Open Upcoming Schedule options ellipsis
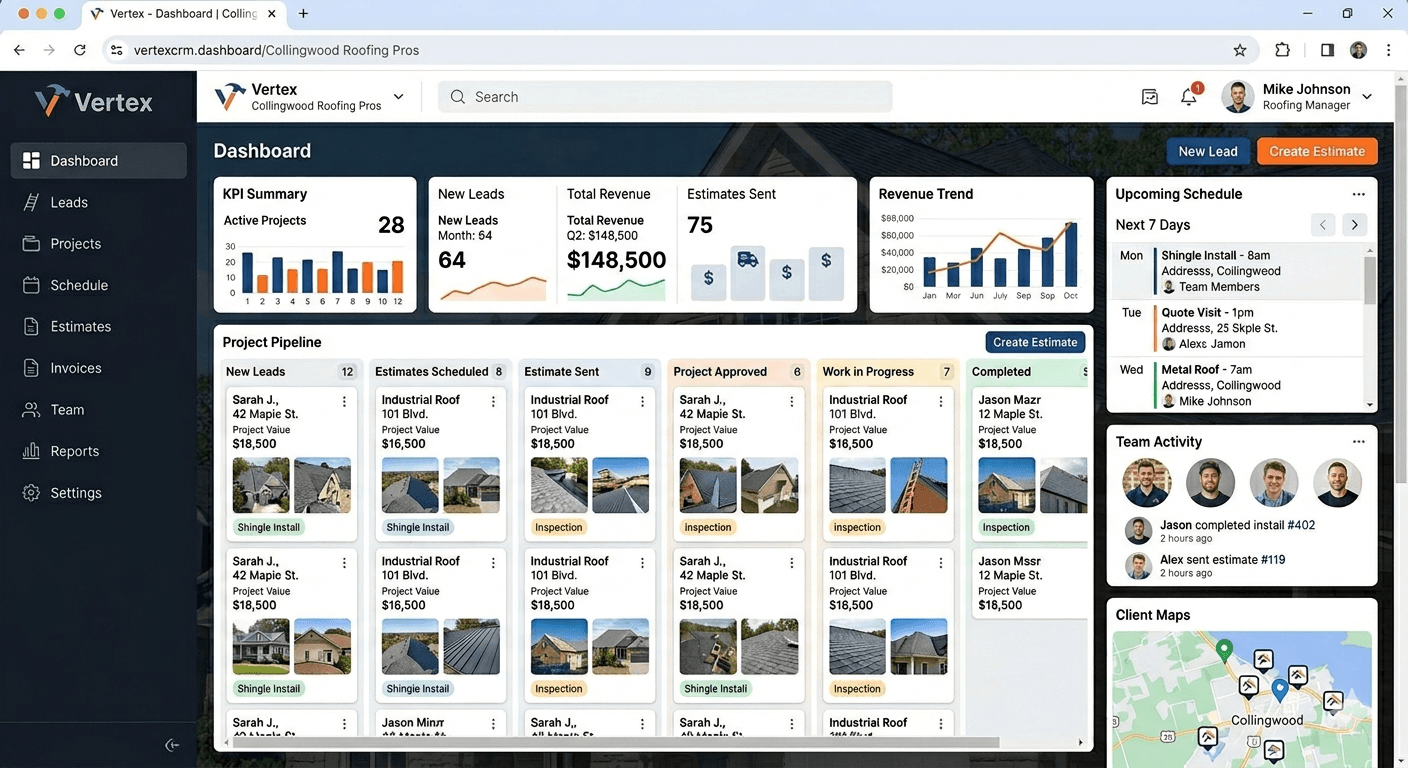 click(x=1358, y=194)
